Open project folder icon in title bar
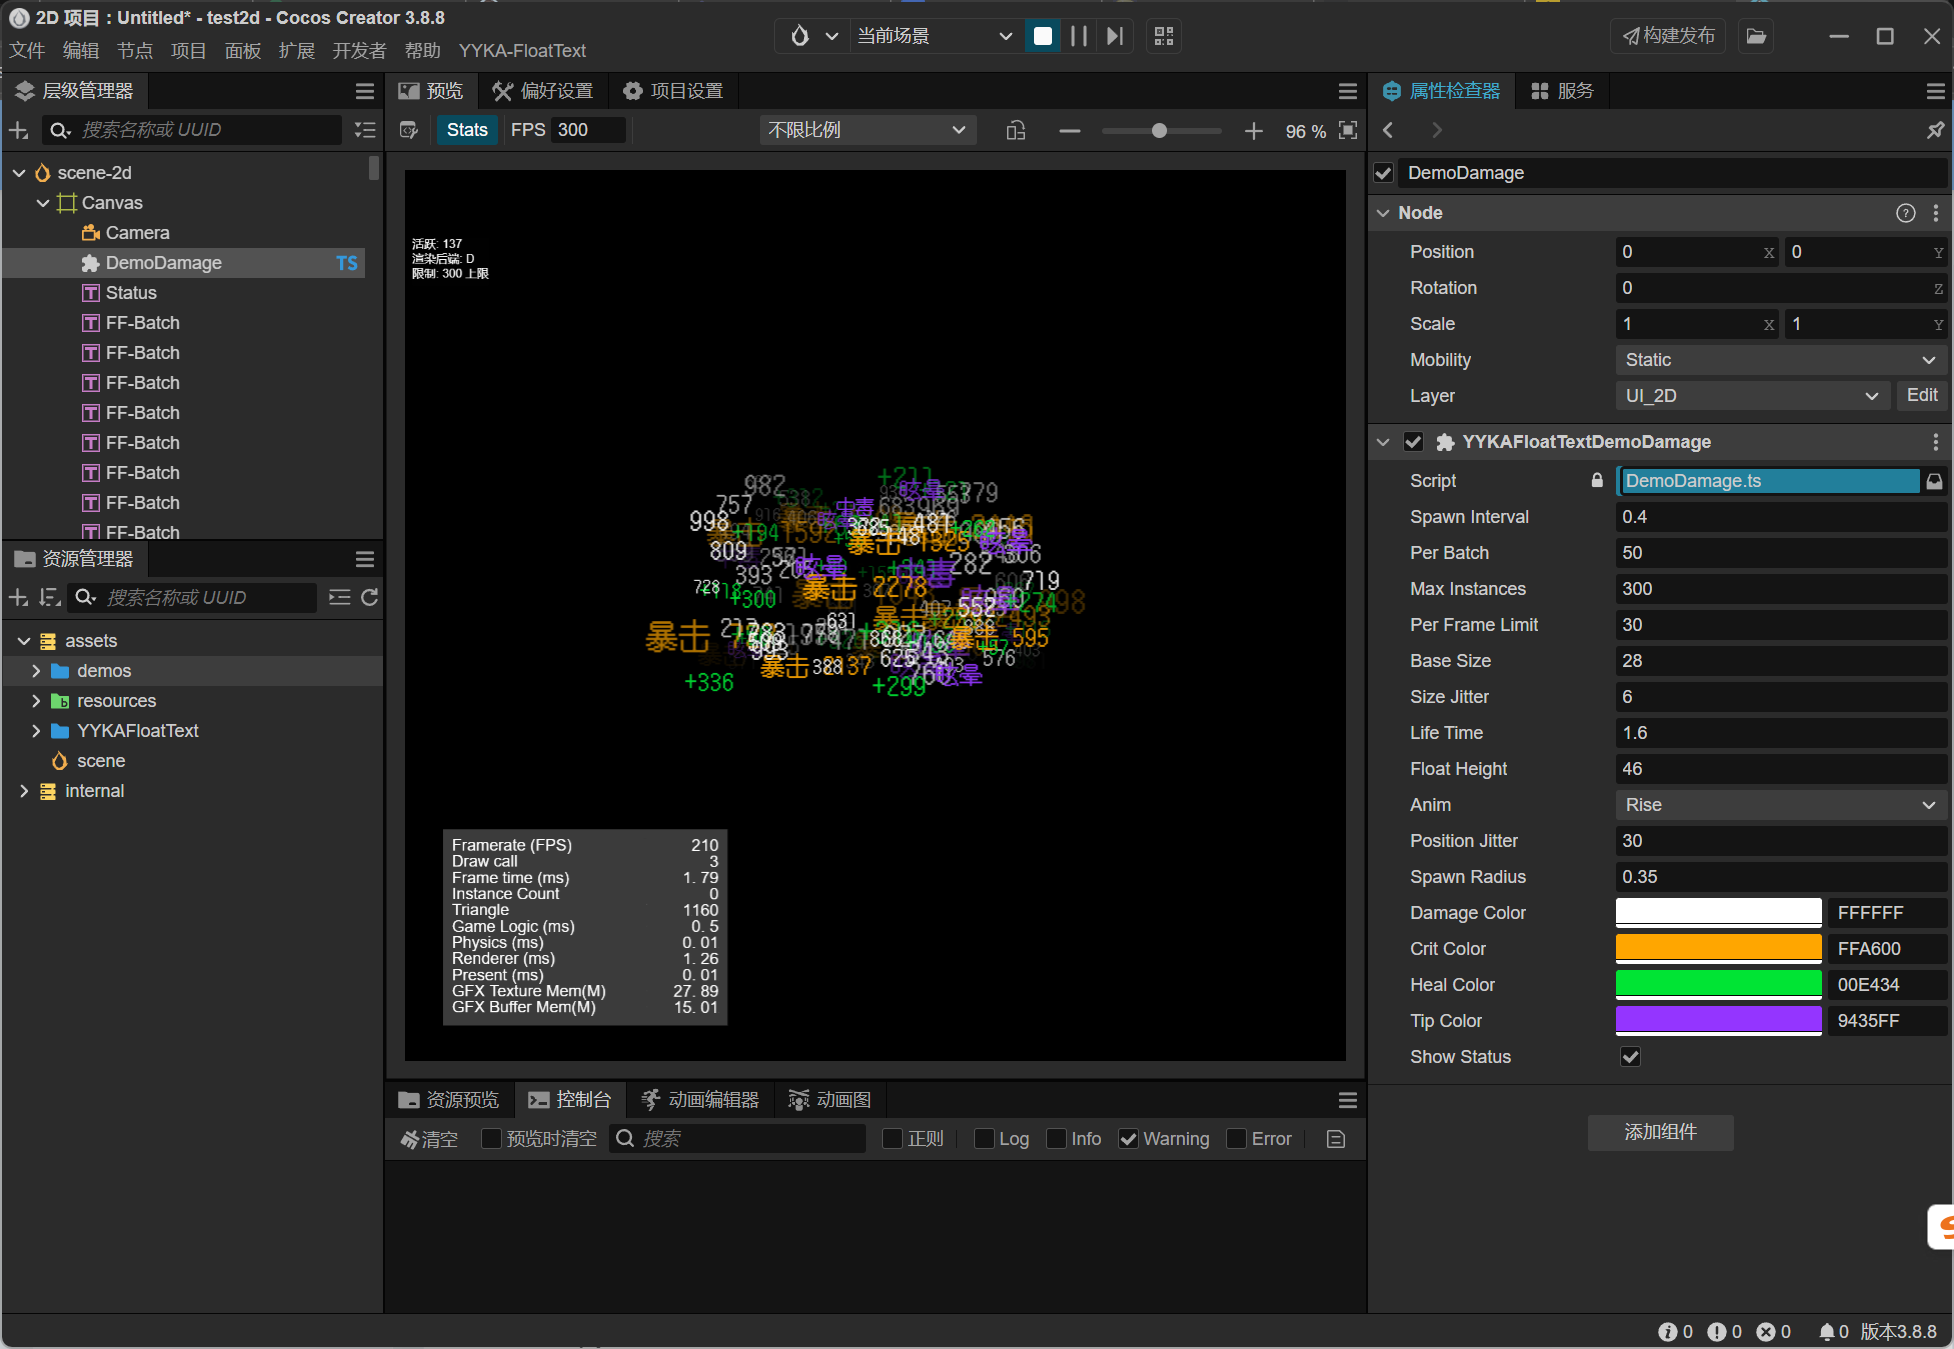Image resolution: width=1954 pixels, height=1349 pixels. click(1756, 36)
